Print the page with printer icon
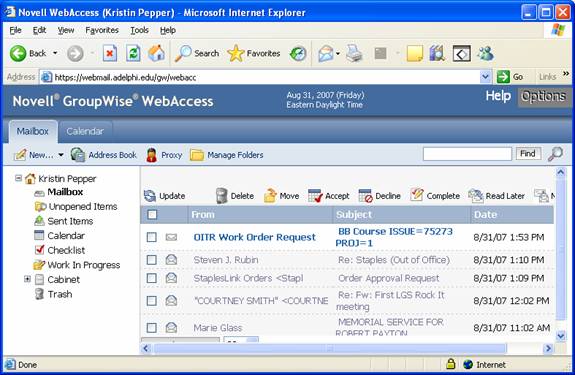 [354, 54]
